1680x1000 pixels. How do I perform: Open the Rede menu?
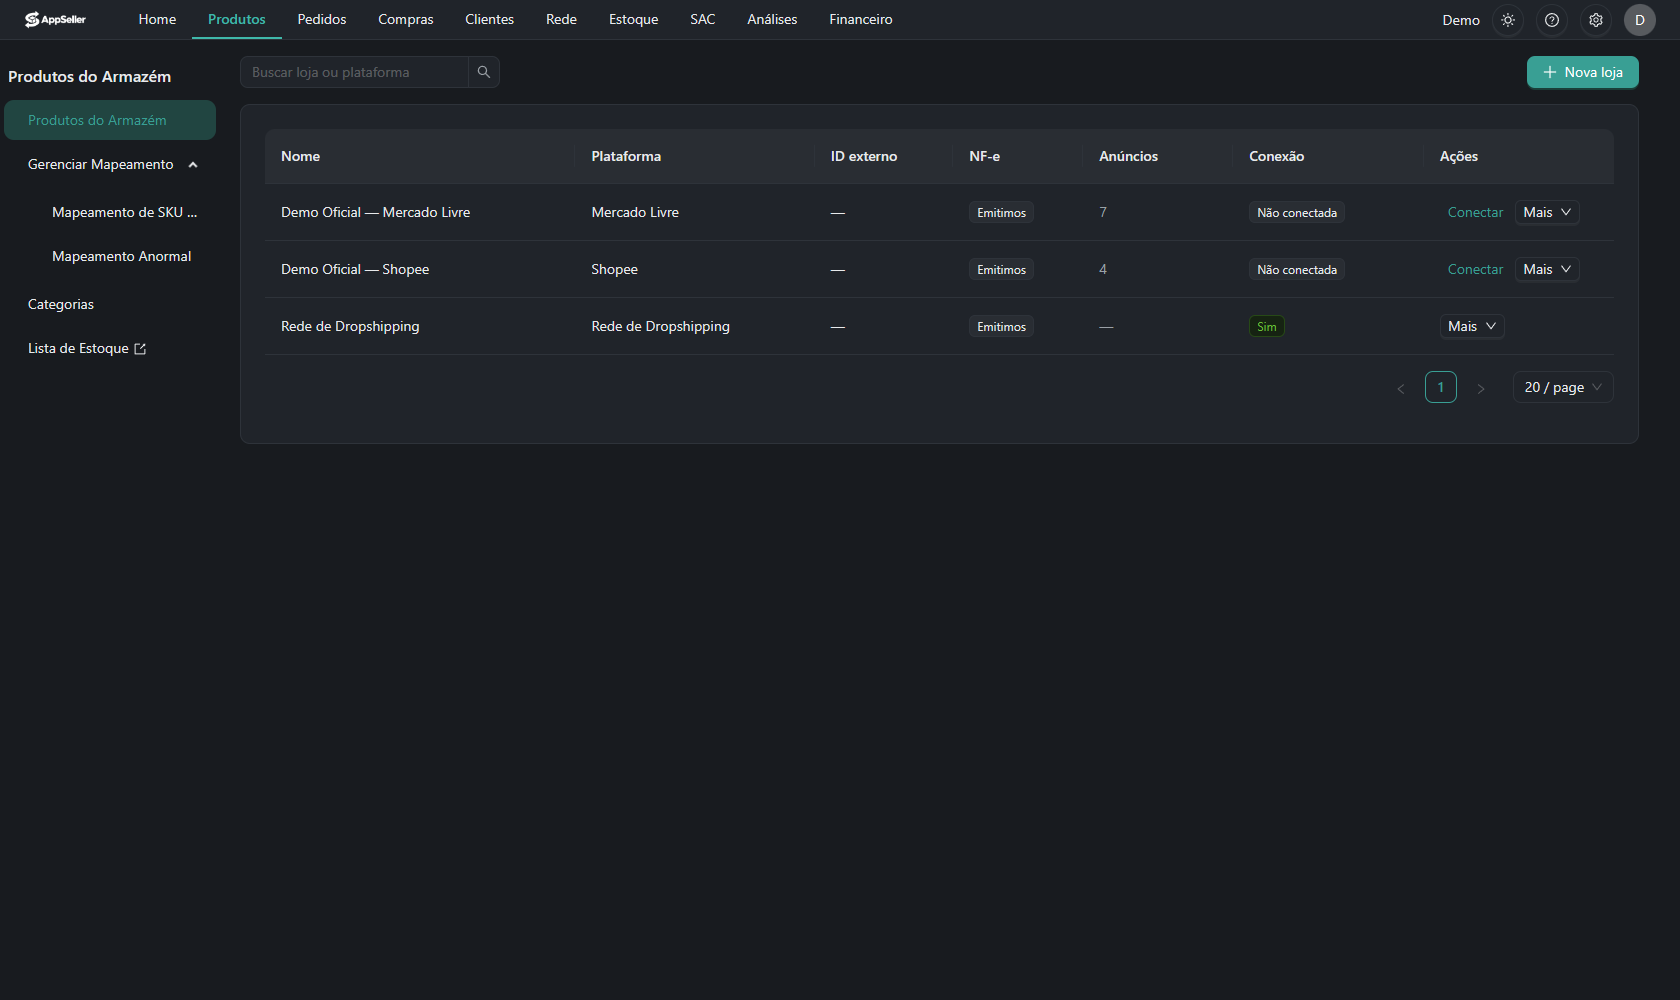coord(561,19)
